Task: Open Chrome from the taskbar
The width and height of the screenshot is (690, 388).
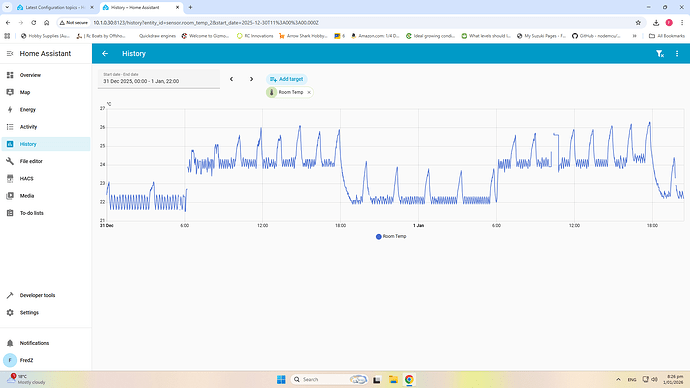Action: [x=409, y=379]
